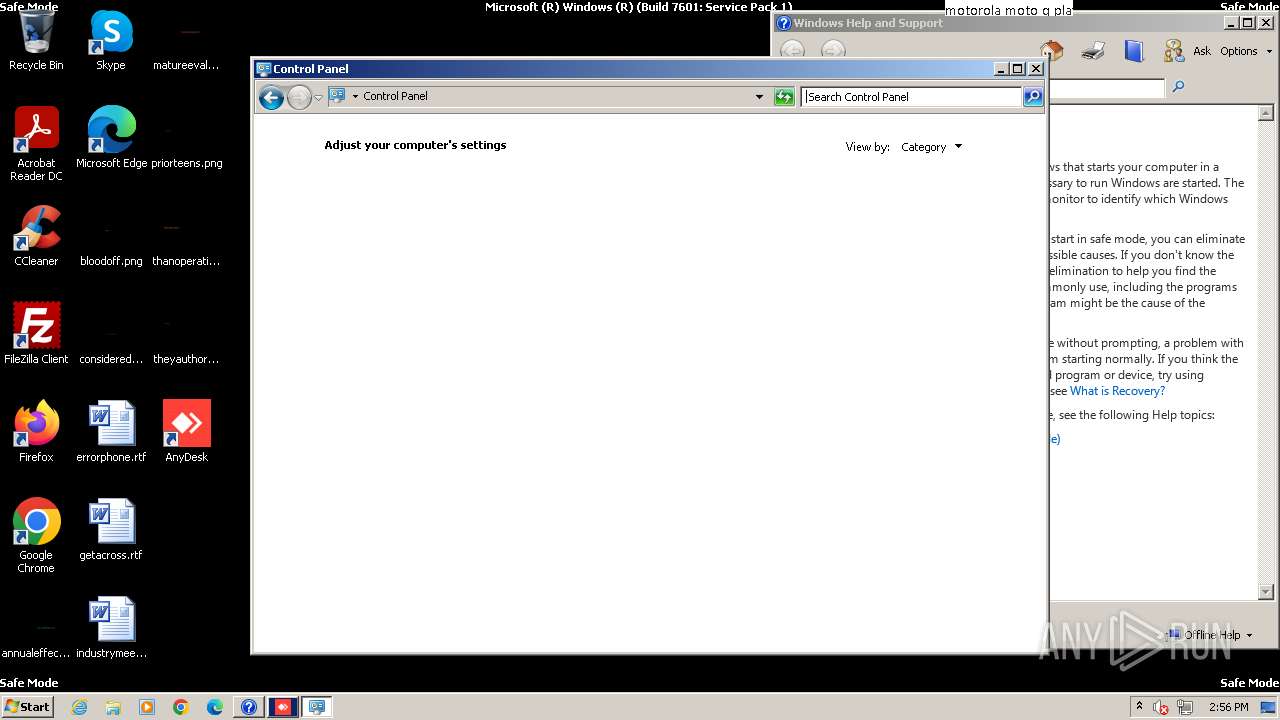Viewport: 1280px width, 720px height.
Task: Browse Help using the book icon
Action: pyautogui.click(x=1133, y=50)
